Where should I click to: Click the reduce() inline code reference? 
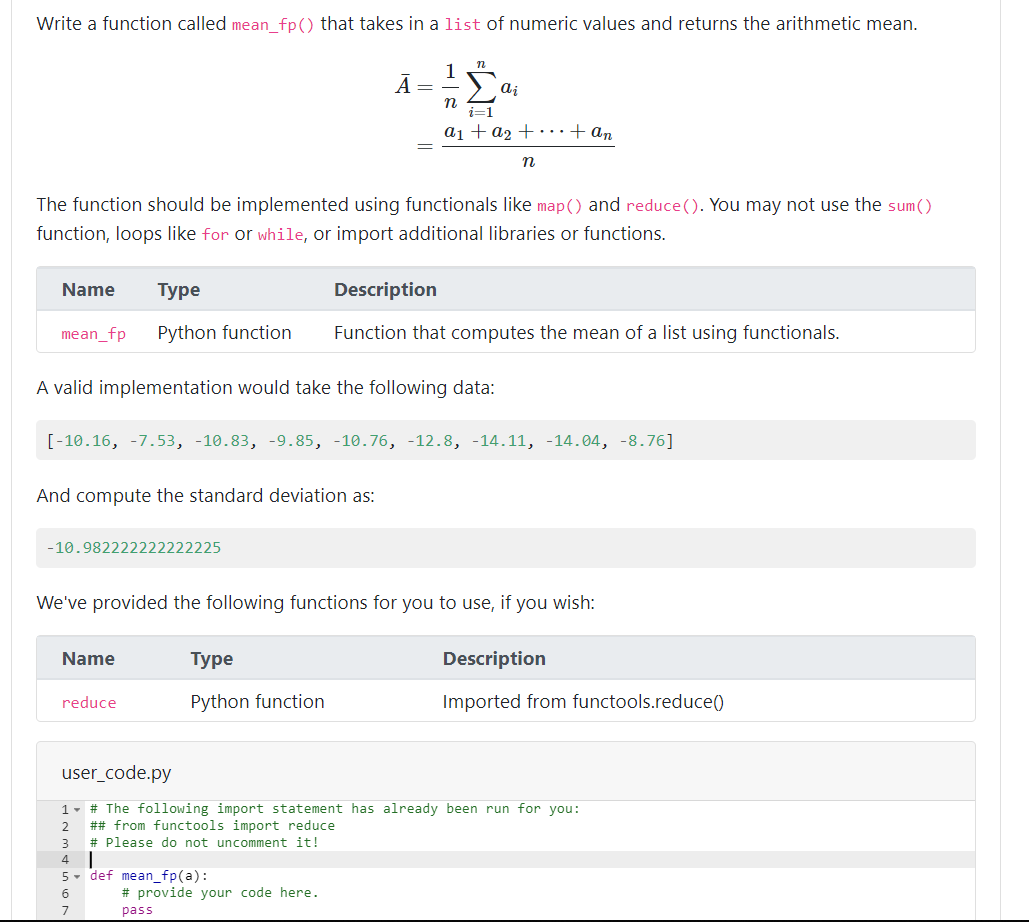point(659,204)
